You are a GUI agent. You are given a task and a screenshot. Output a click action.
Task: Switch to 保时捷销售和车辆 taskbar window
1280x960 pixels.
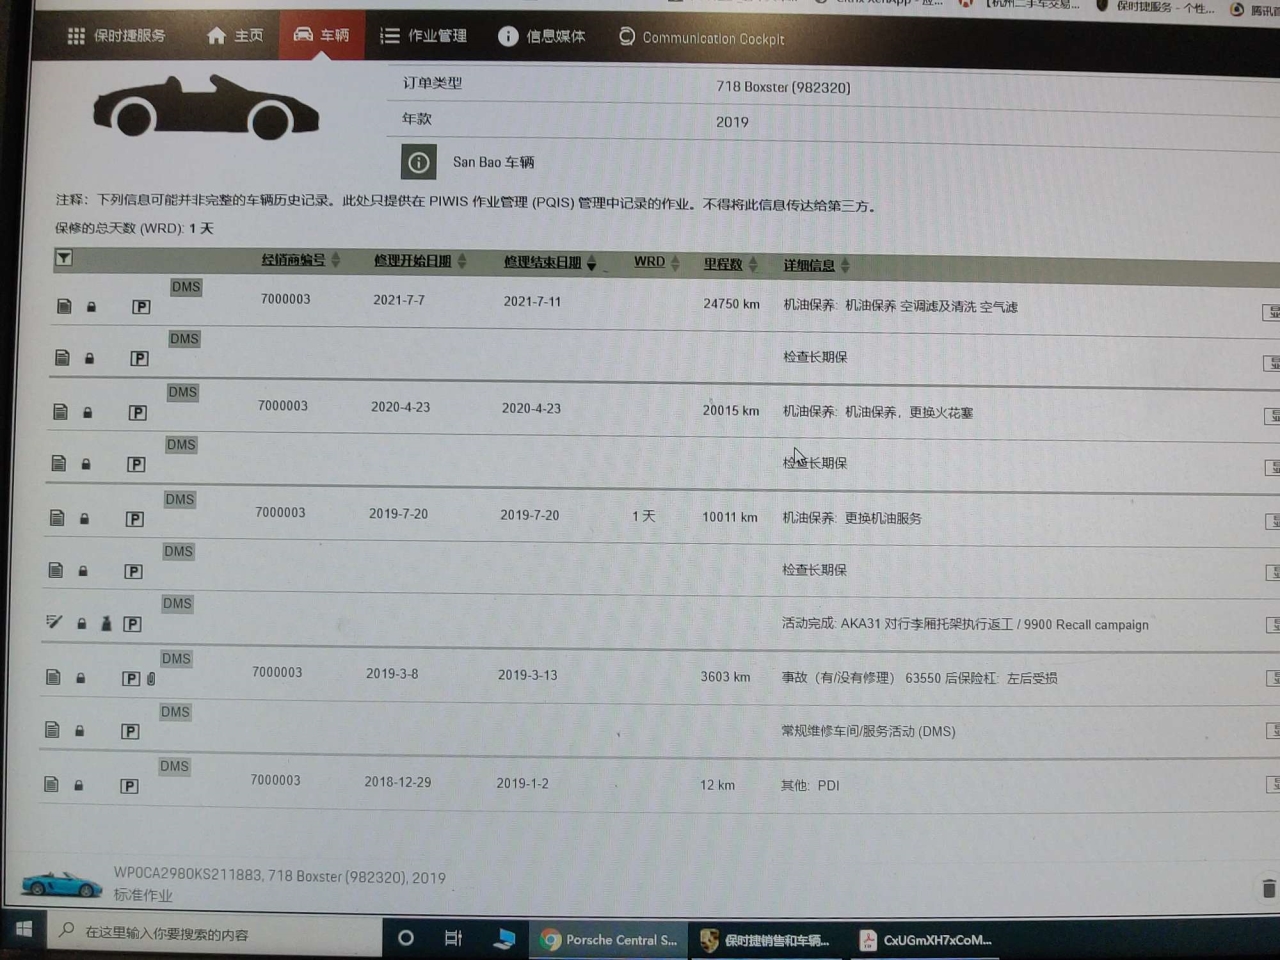point(765,941)
